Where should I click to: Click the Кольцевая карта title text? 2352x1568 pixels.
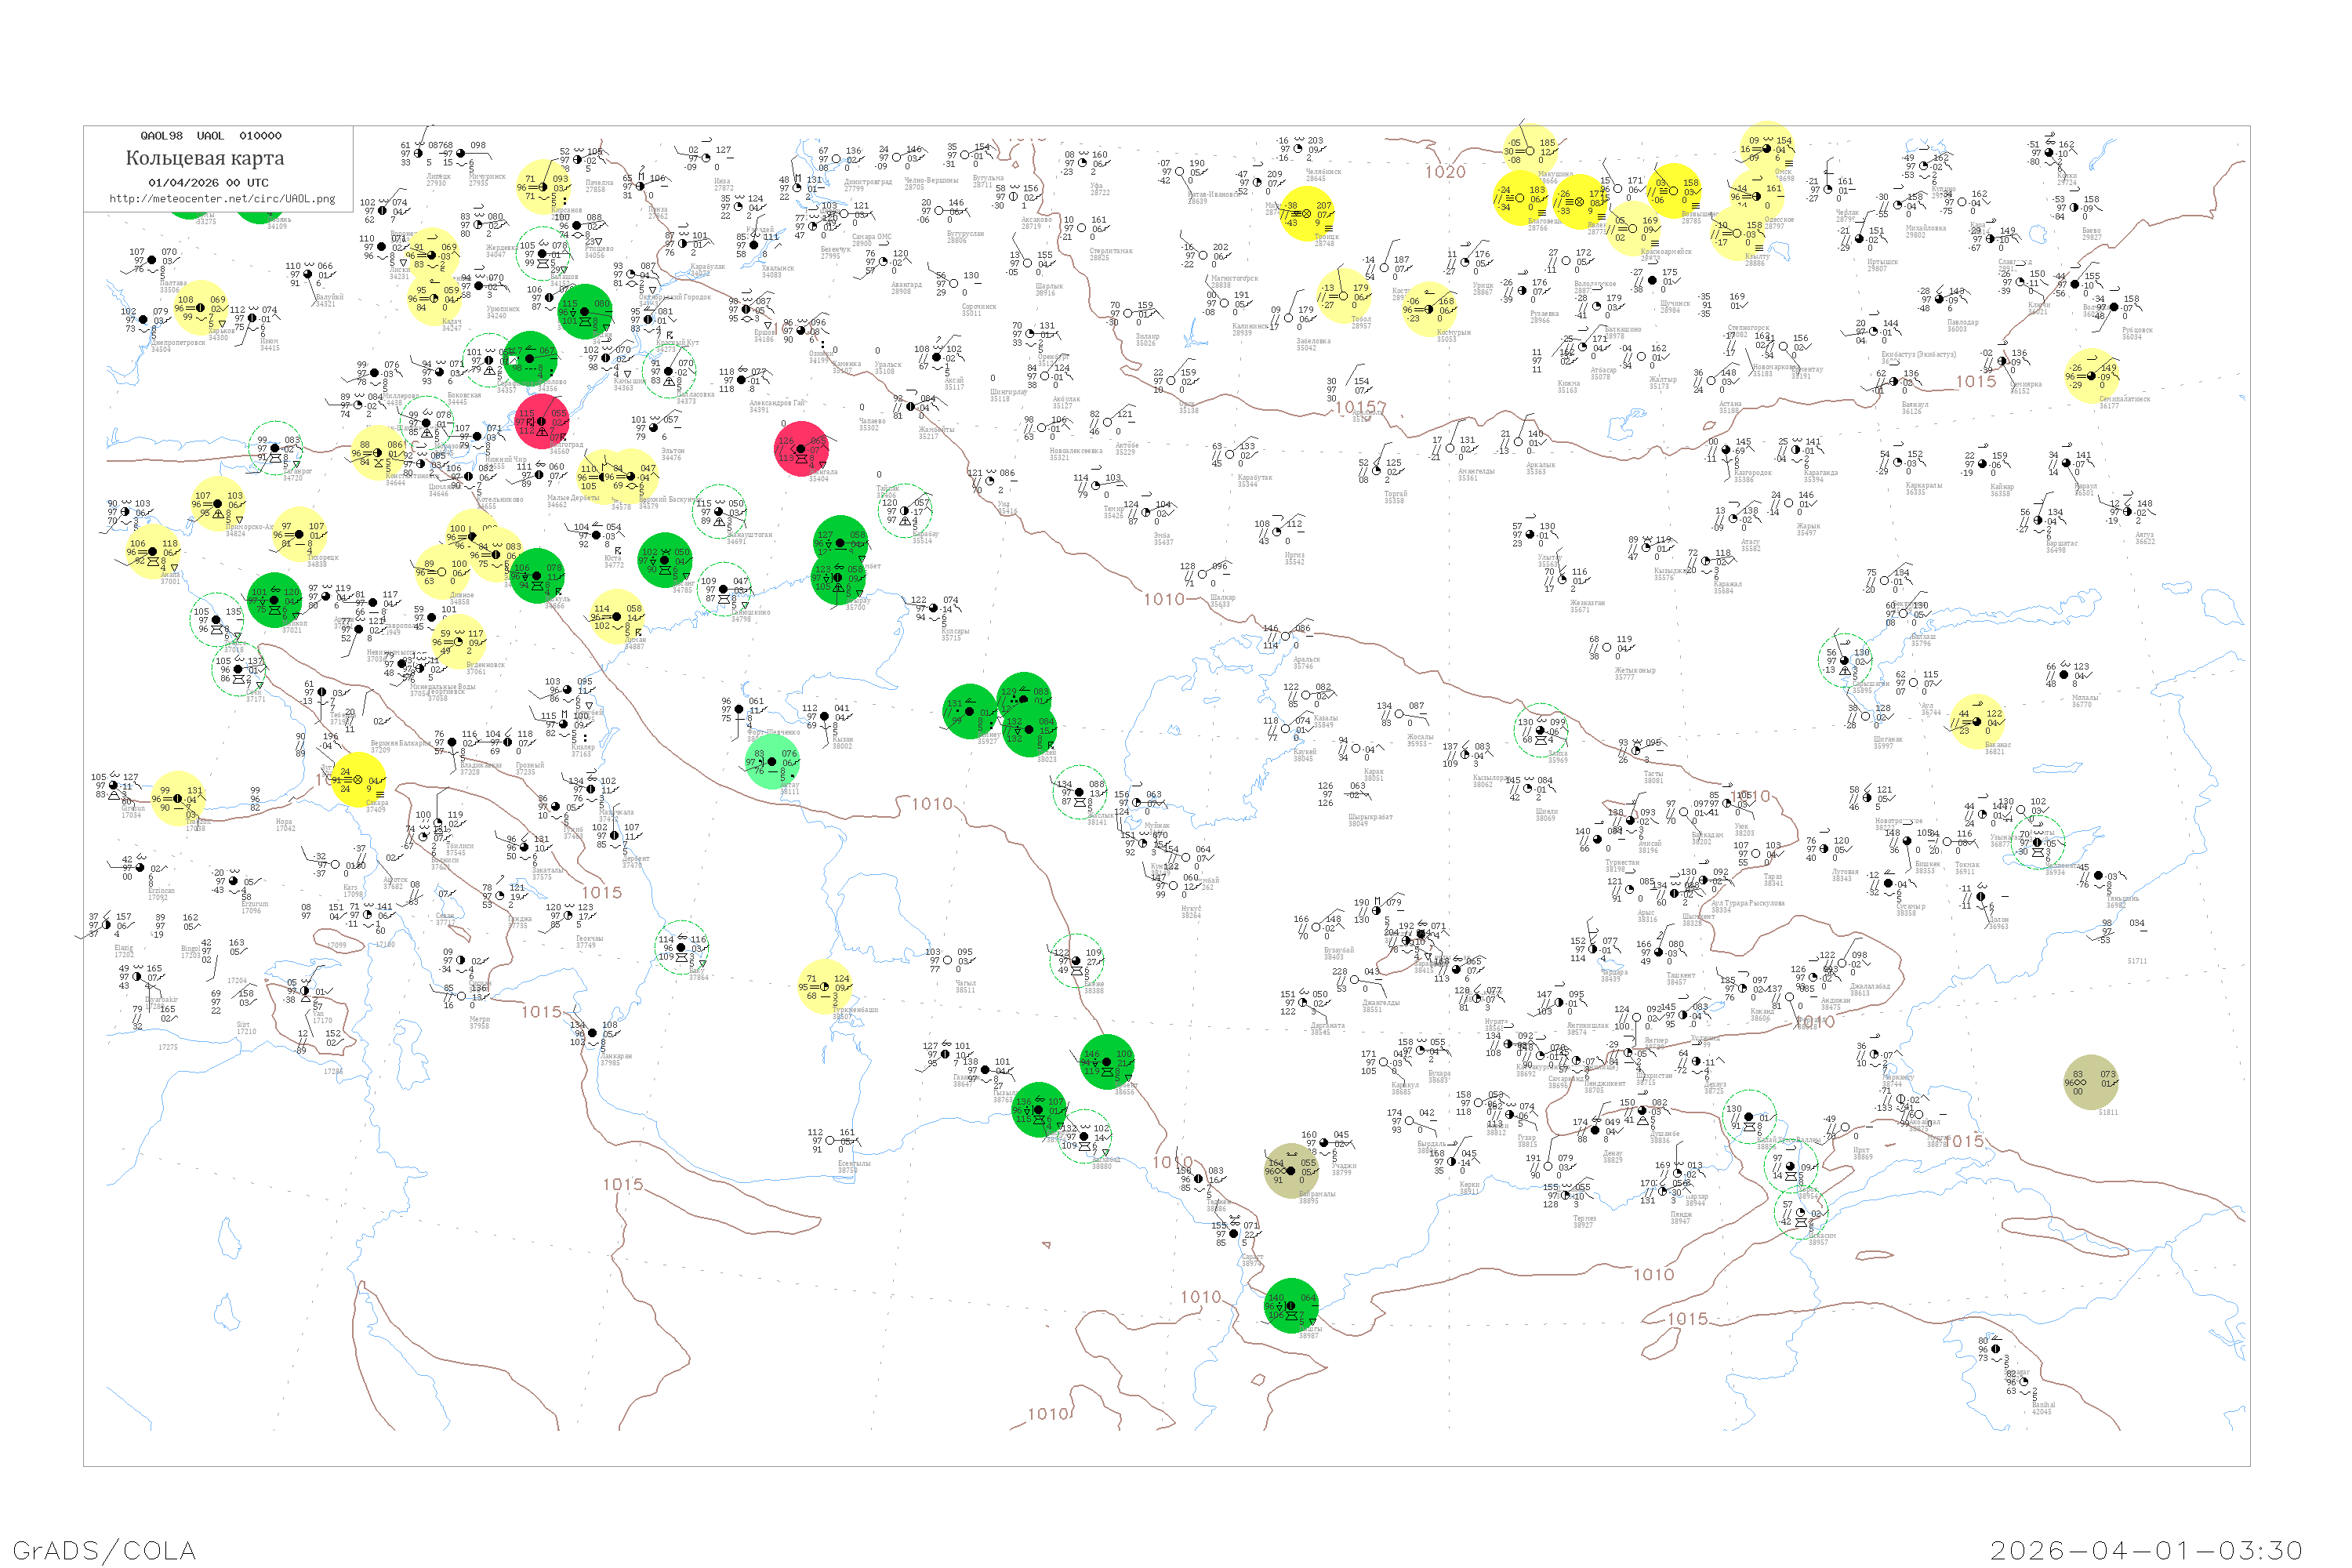[205, 158]
